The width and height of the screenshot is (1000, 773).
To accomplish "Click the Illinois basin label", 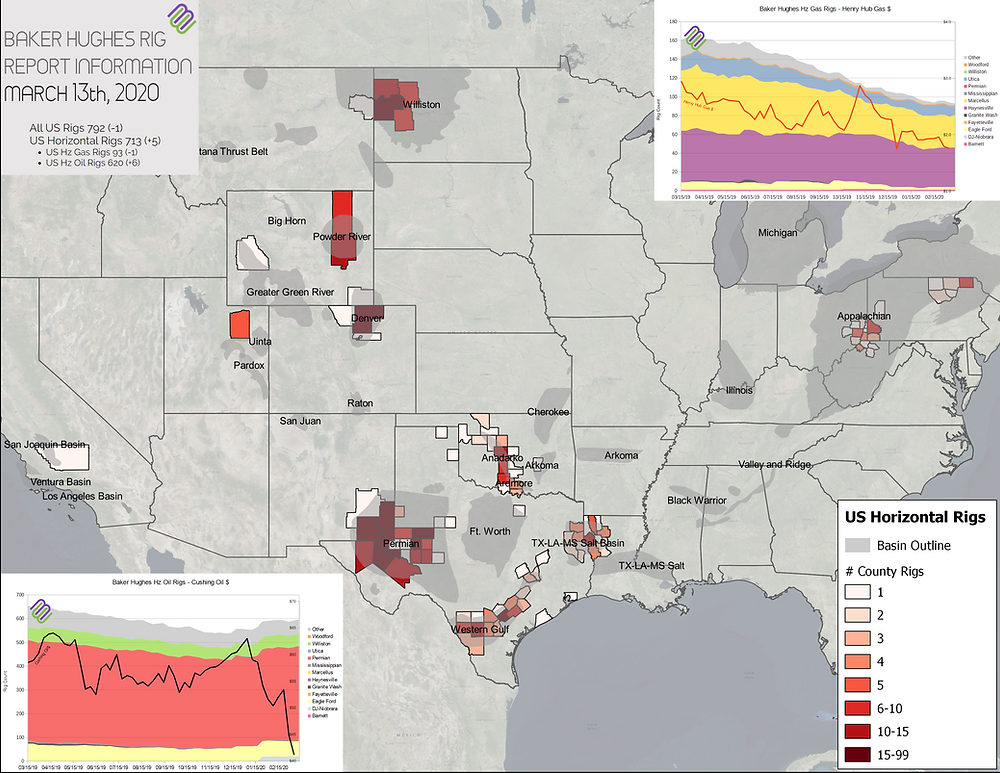I will pyautogui.click(x=739, y=390).
